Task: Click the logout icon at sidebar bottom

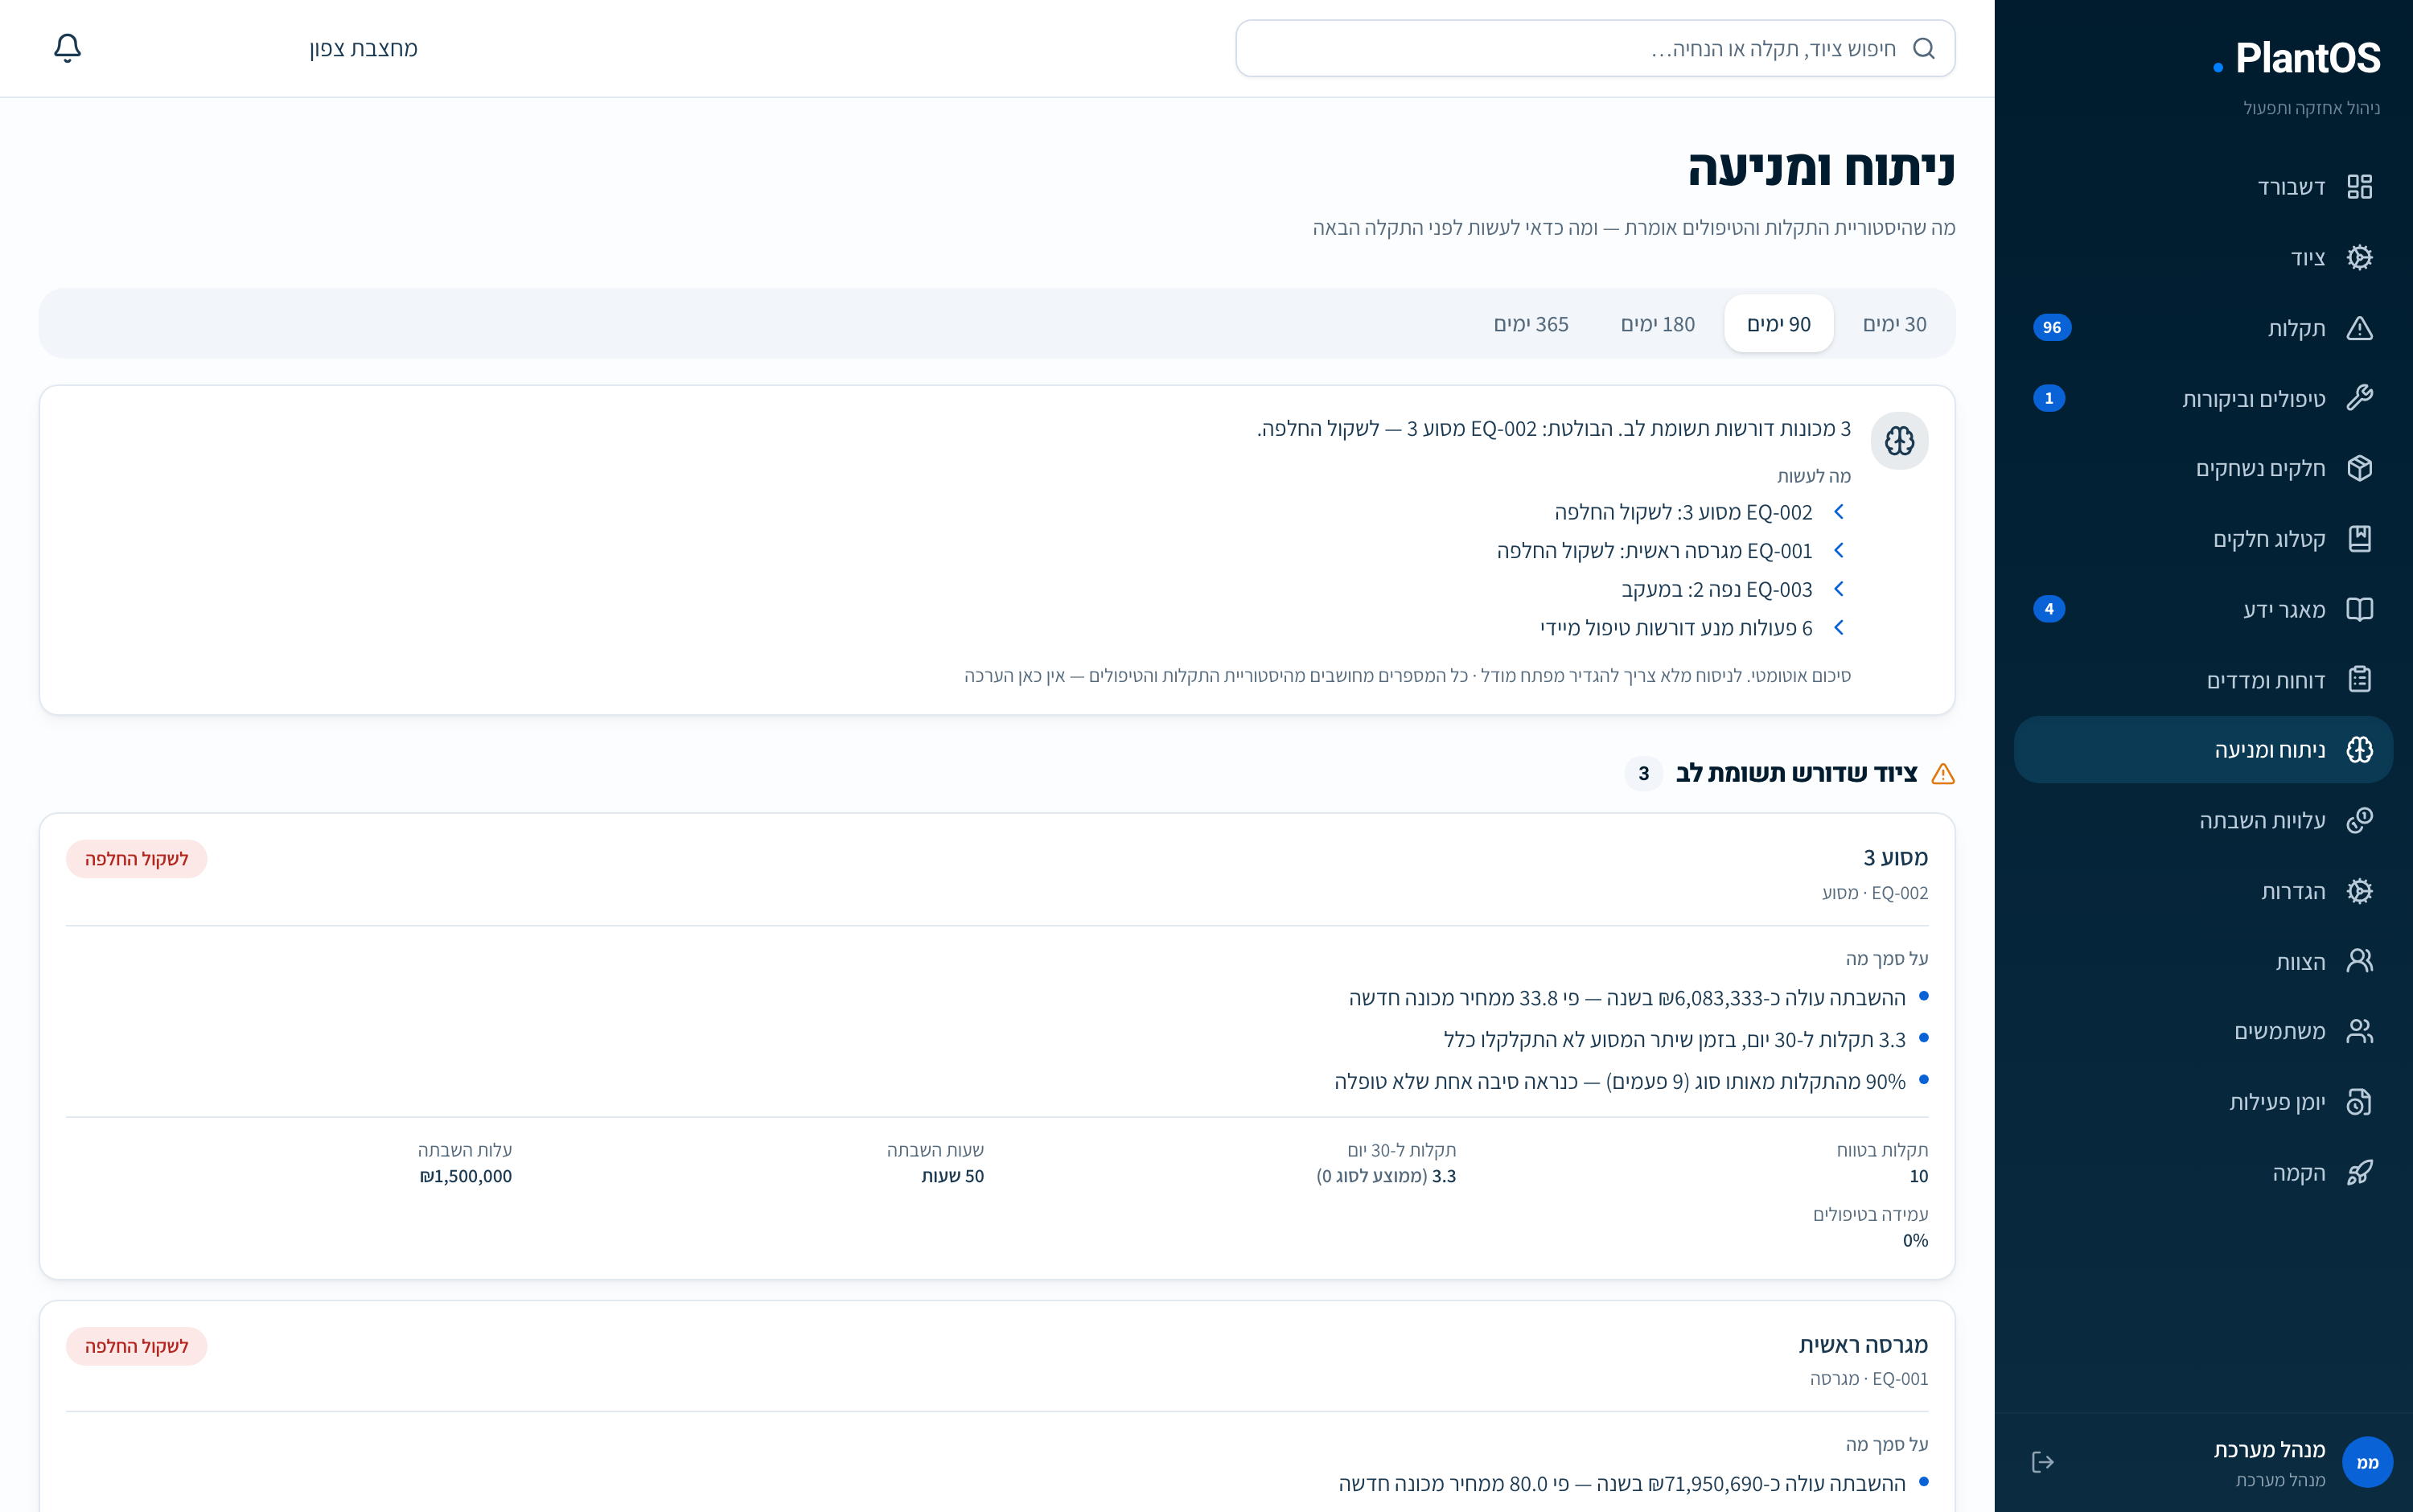Action: pyautogui.click(x=2043, y=1462)
